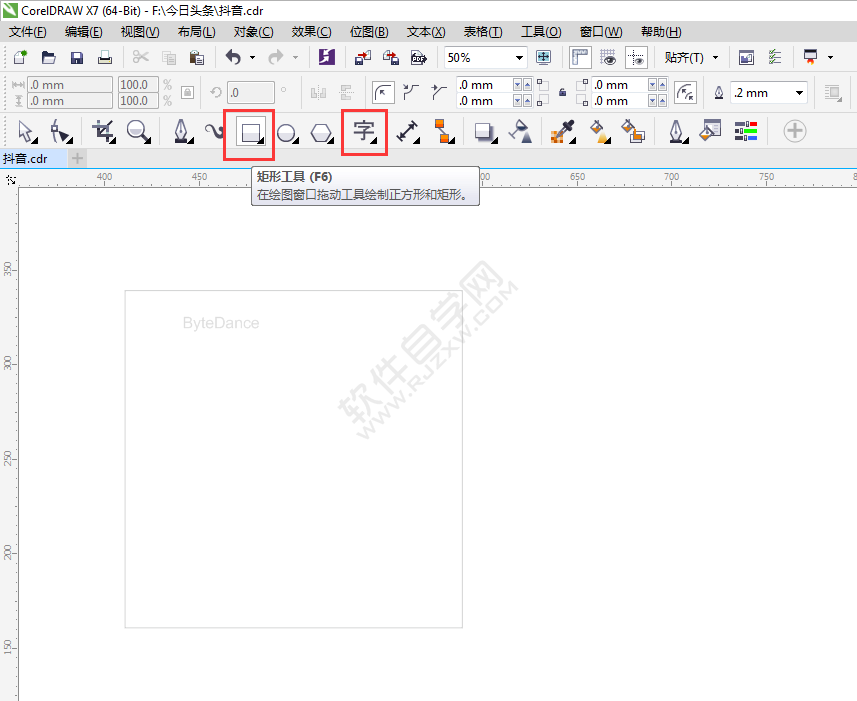This screenshot has width=857, height=701.
Task: Switch to the 抖音.cdr document tab
Action: 27,158
